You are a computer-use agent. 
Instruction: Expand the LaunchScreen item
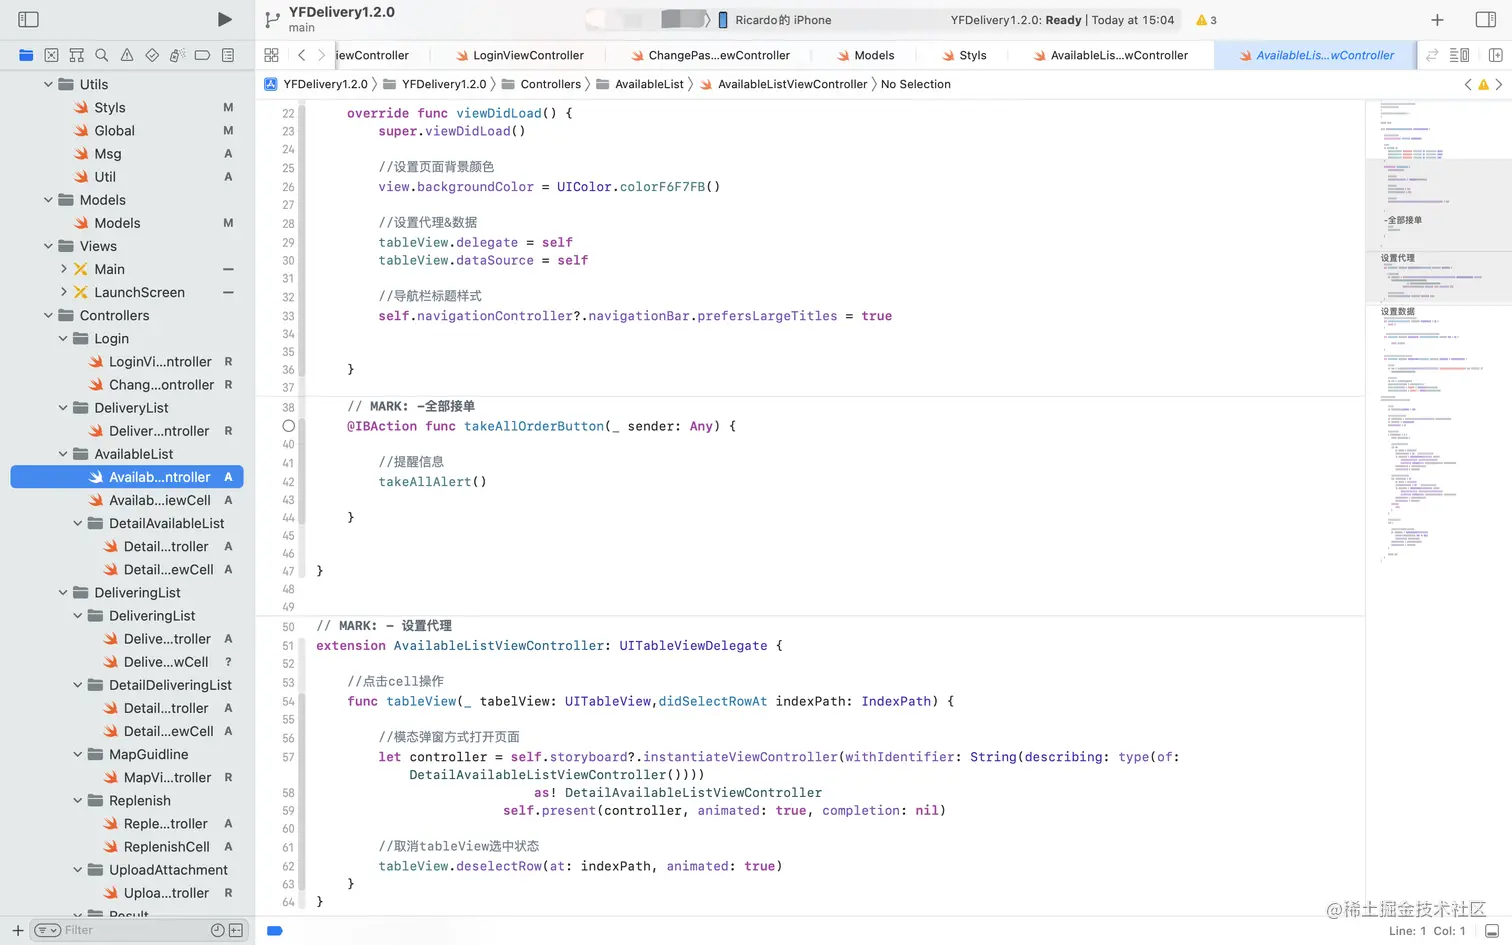[63, 292]
